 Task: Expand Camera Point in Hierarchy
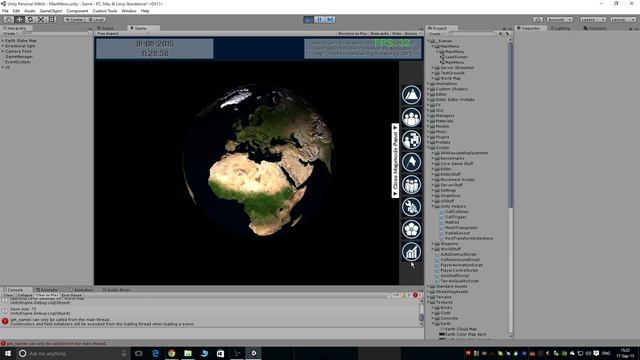pos(2,51)
